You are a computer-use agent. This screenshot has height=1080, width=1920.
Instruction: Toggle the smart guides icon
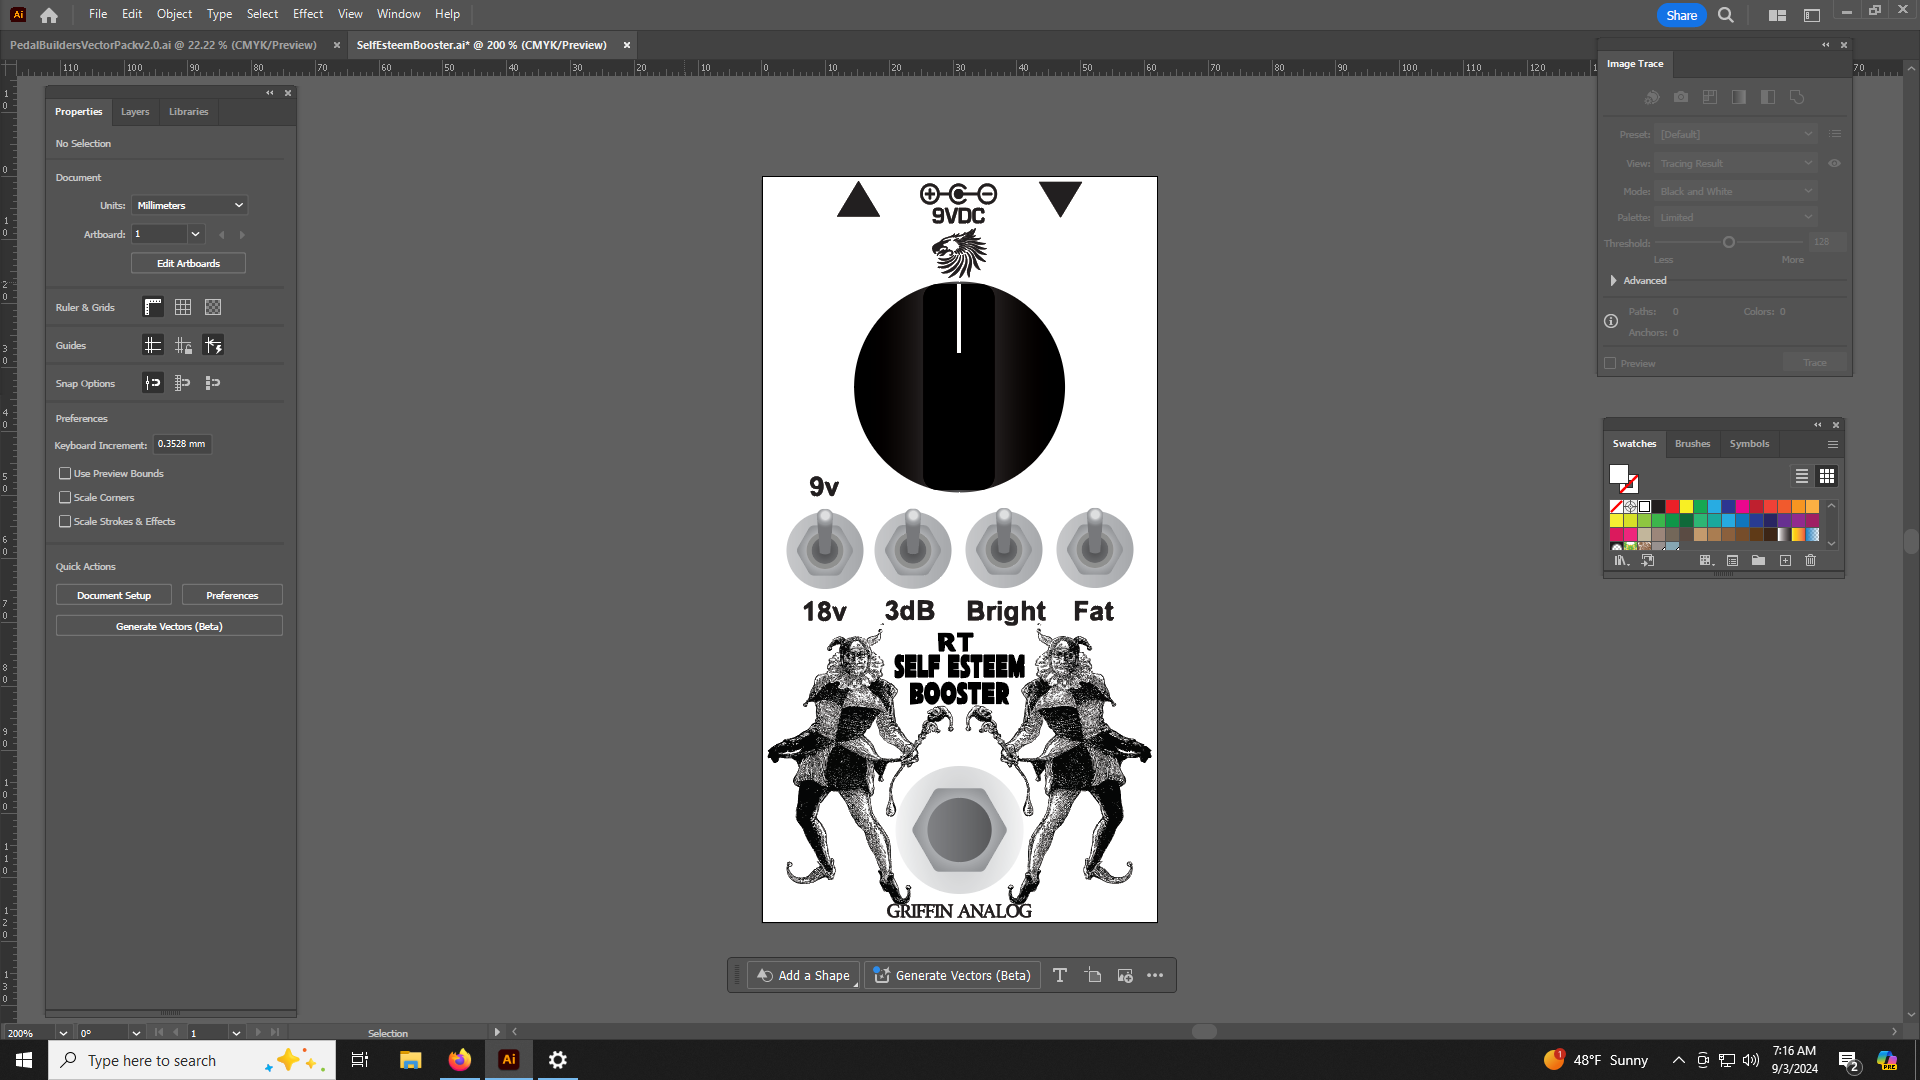pyautogui.click(x=213, y=345)
